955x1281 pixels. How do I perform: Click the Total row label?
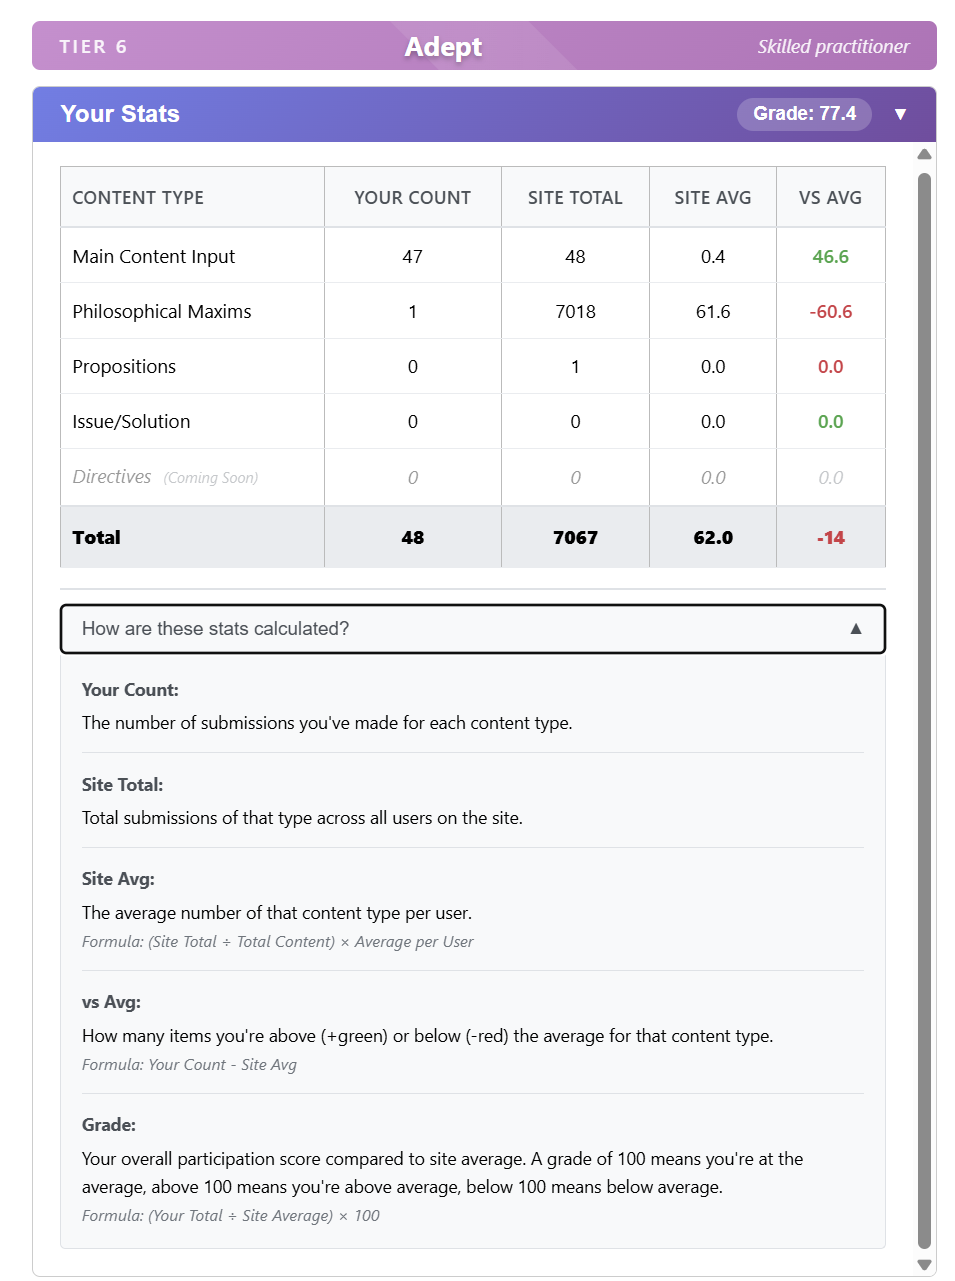[x=96, y=538]
